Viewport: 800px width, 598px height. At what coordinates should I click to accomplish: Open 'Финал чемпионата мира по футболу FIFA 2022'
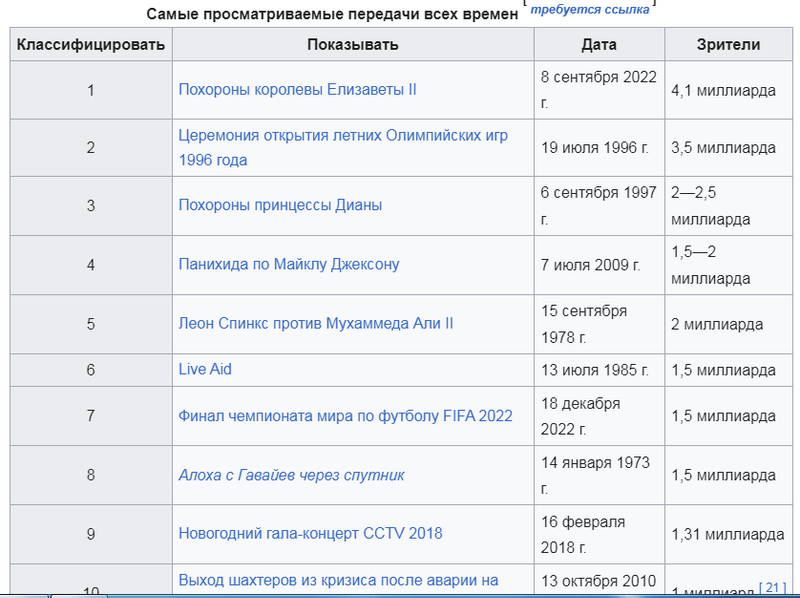(345, 416)
